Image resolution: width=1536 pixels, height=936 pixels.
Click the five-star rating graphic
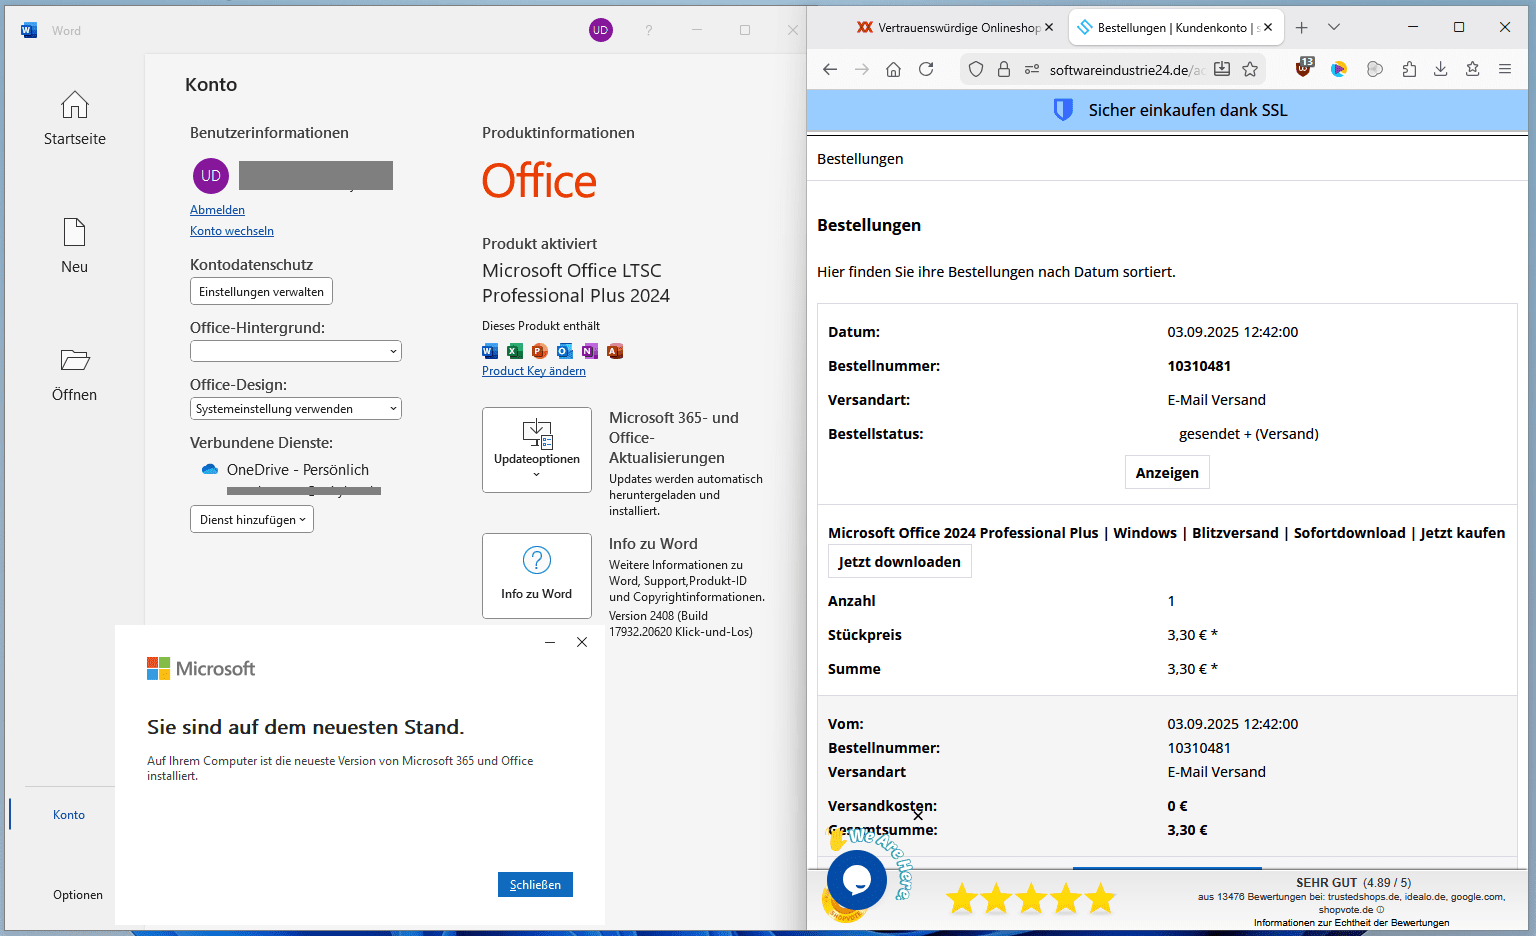tap(1031, 898)
